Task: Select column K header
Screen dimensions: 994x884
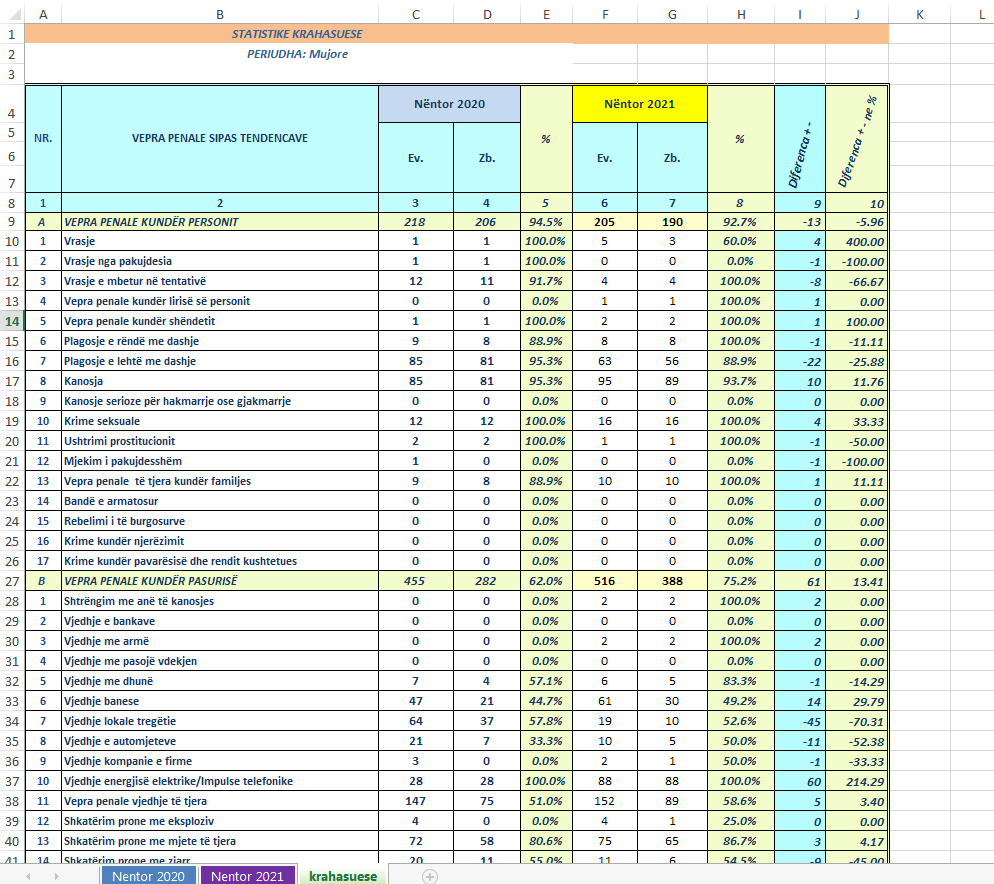Action: click(x=919, y=13)
